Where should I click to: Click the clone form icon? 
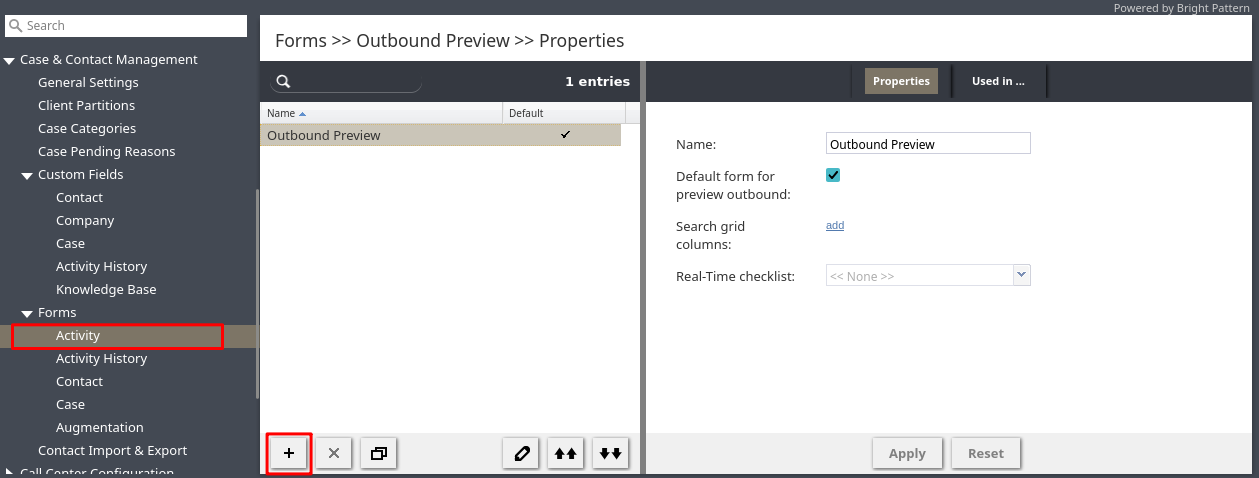pos(379,453)
